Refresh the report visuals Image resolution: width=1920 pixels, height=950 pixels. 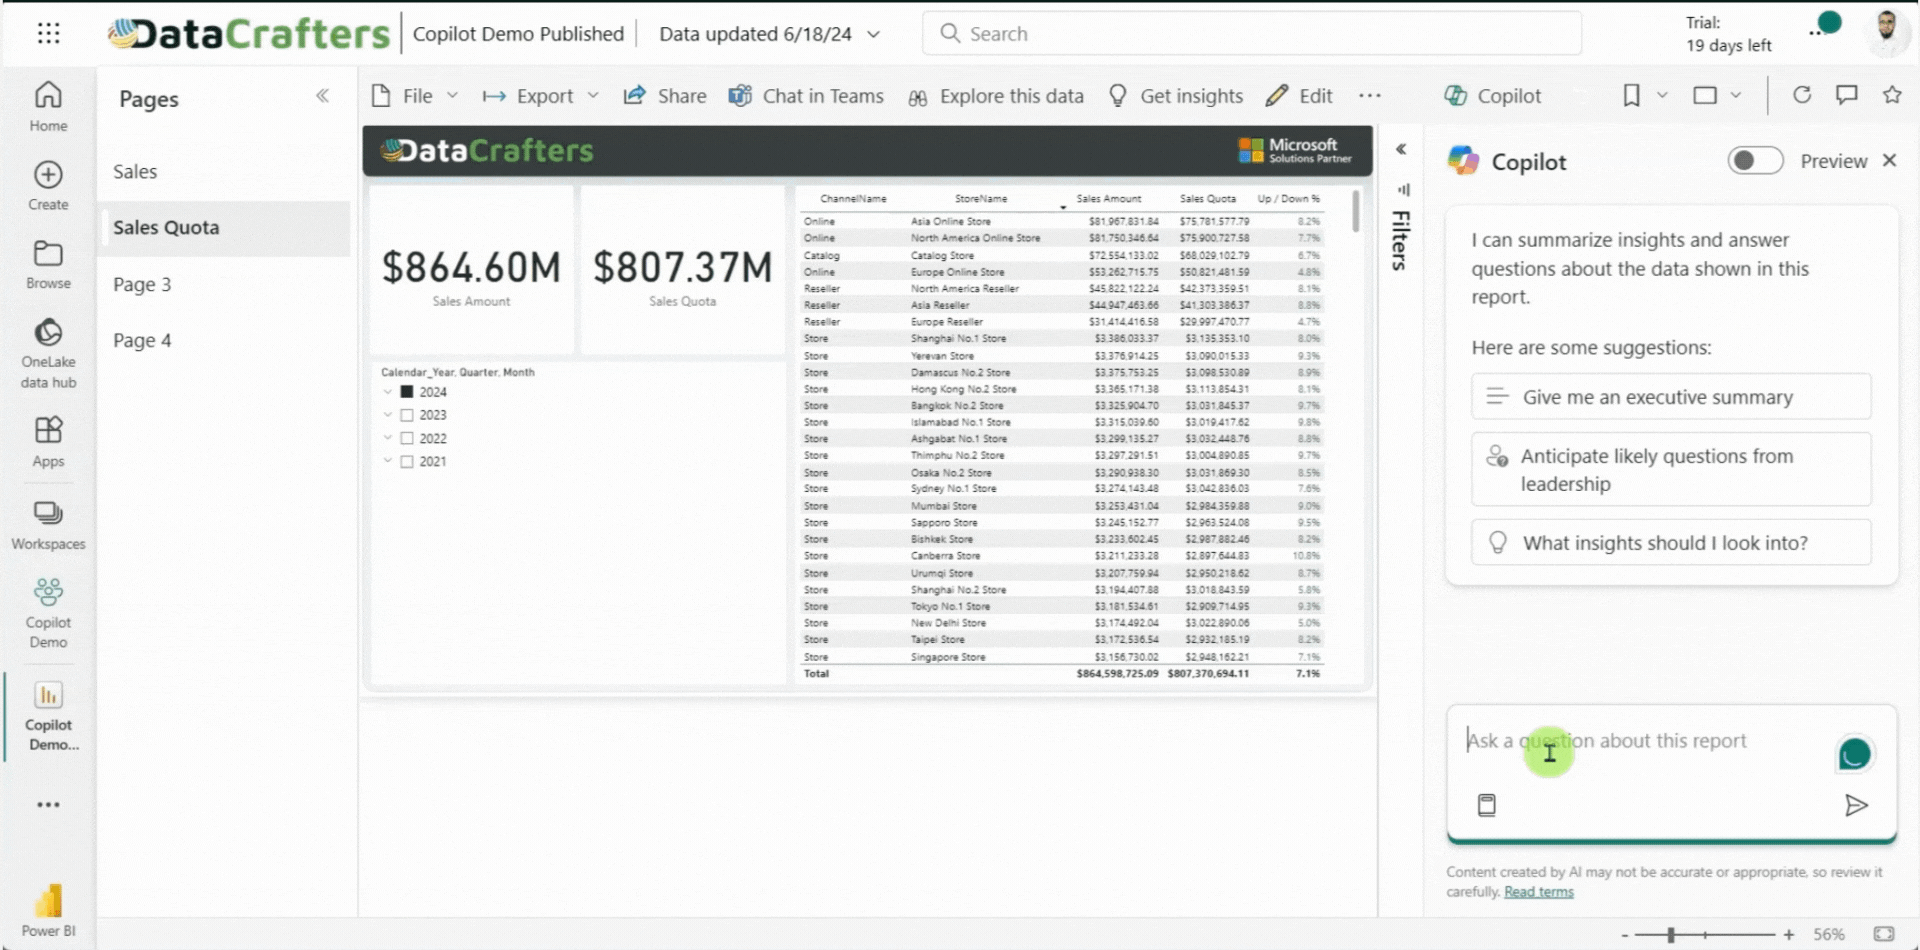(x=1802, y=95)
